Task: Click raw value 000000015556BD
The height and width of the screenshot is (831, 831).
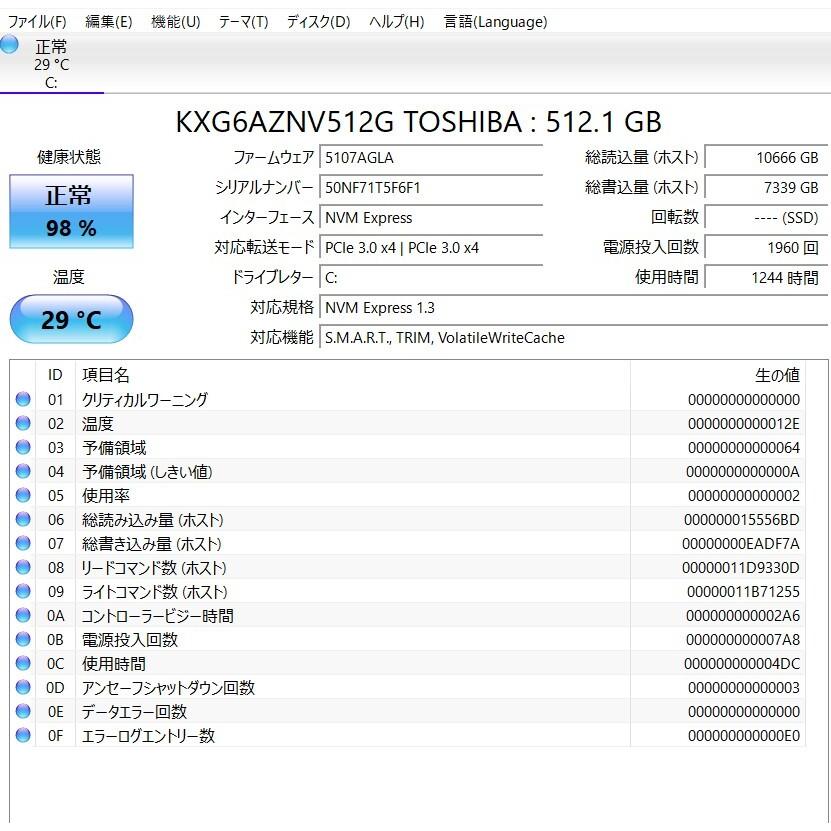Action: coord(741,520)
